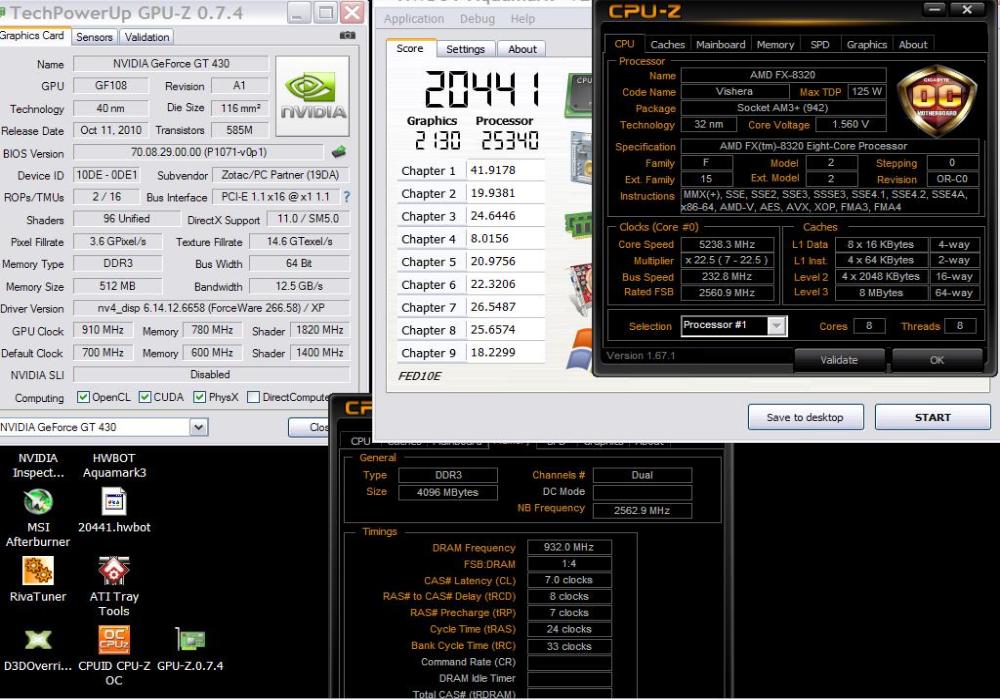Open Settings tab in Aquamark
This screenshot has height=700, width=1000.
pos(465,49)
